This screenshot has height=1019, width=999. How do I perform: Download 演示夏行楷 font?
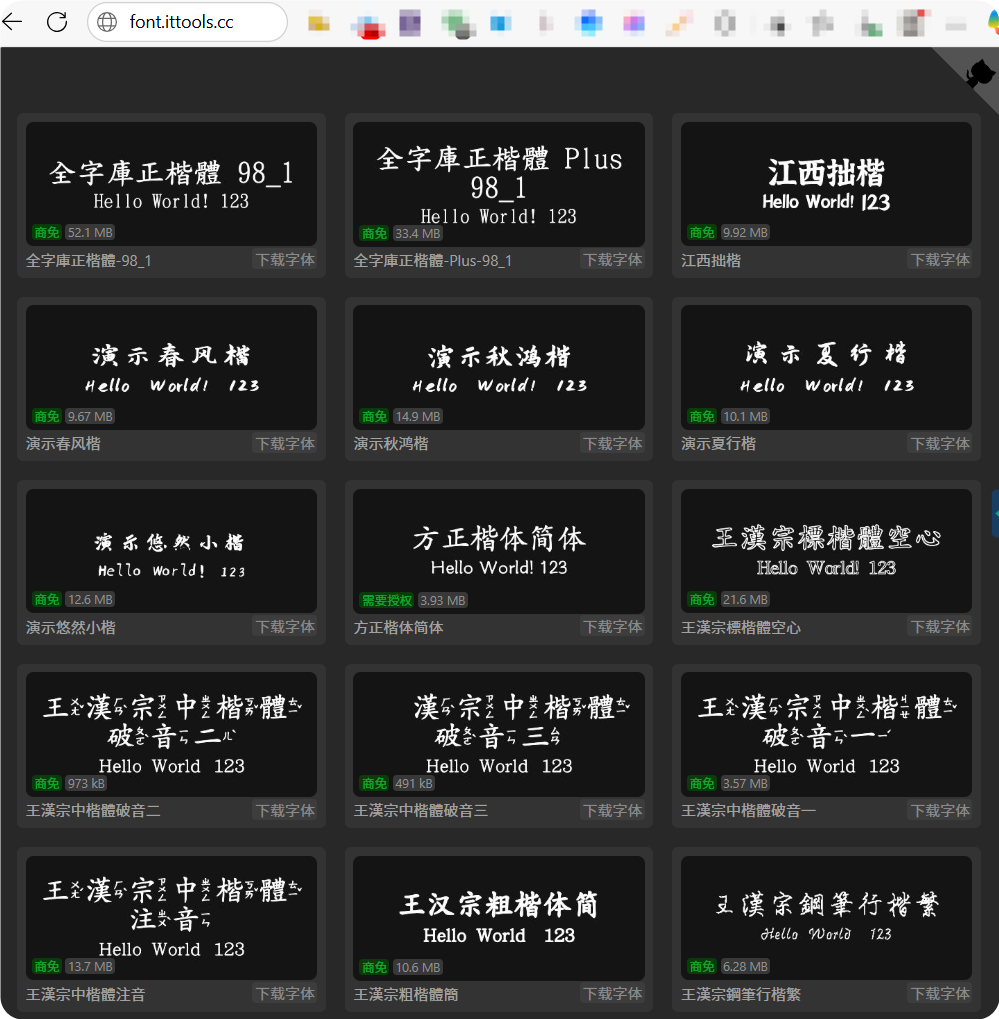pyautogui.click(x=940, y=444)
